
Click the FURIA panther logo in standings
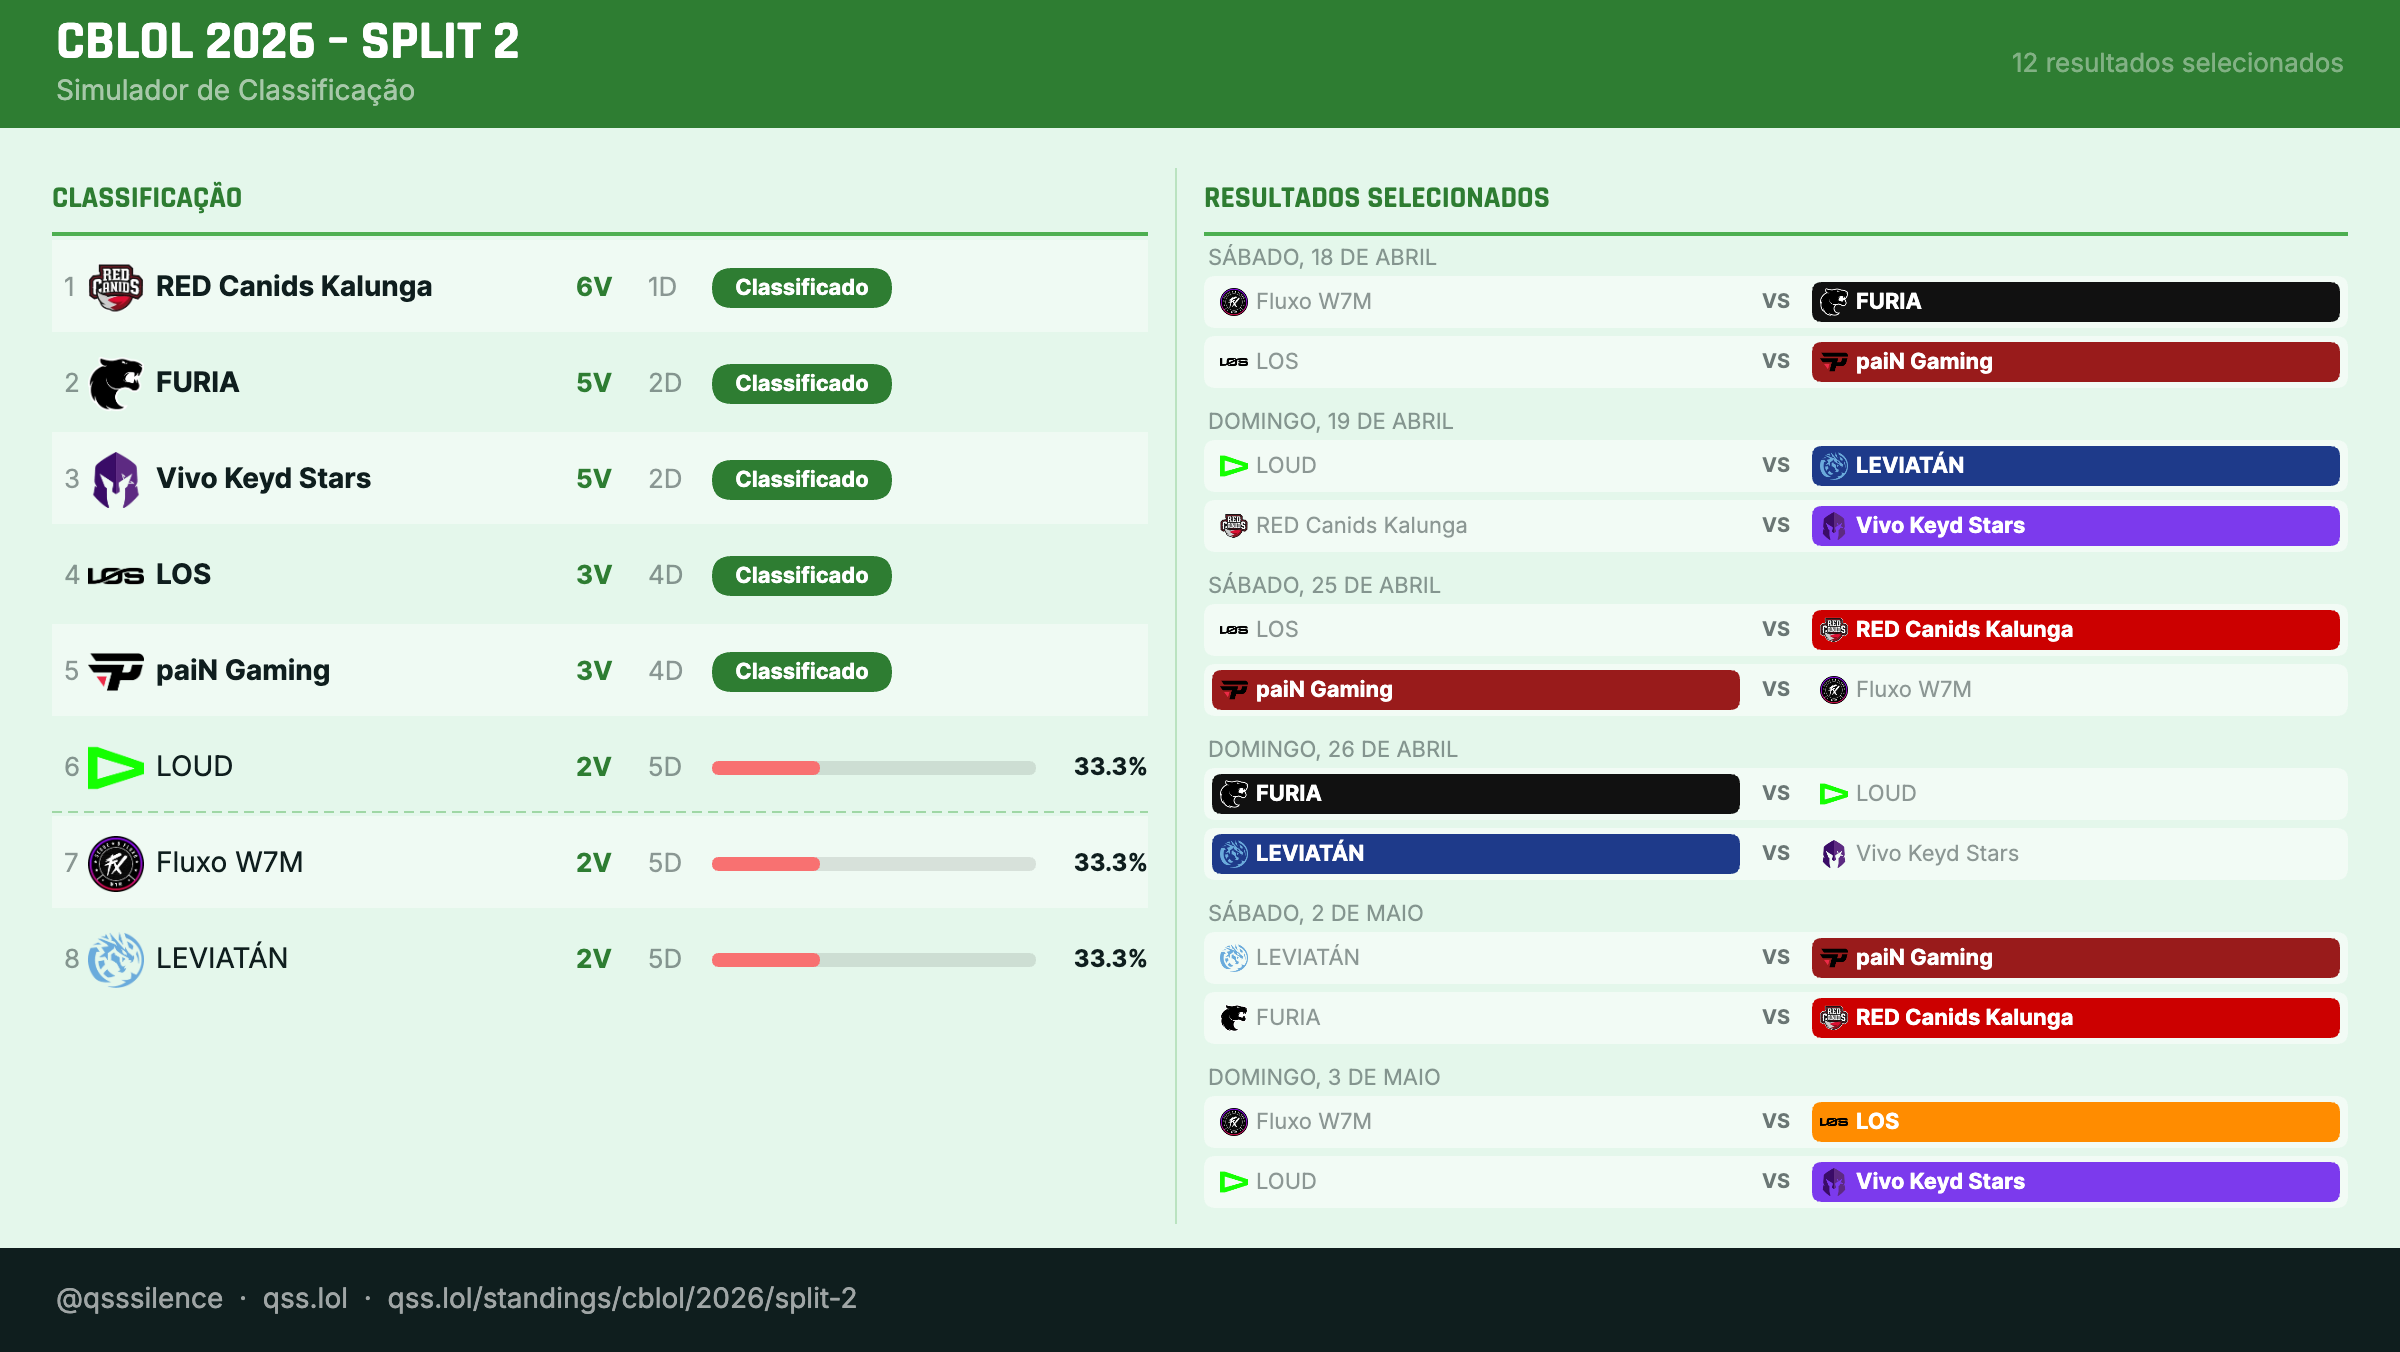pos(115,382)
